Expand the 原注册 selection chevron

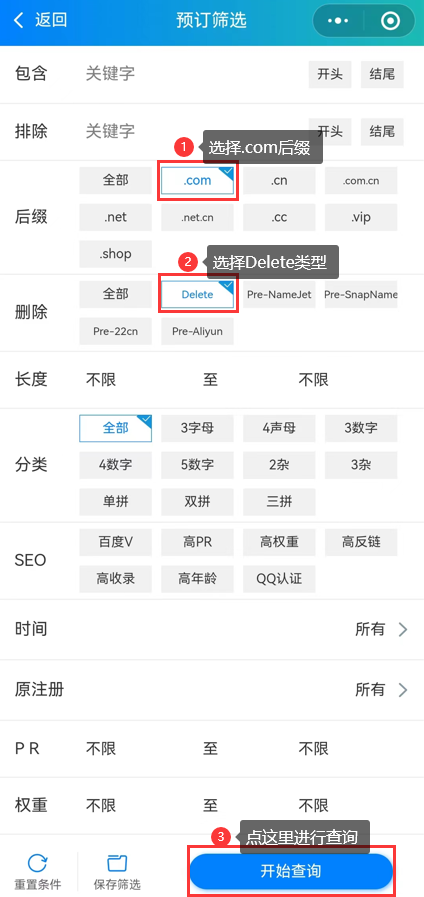tap(403, 690)
